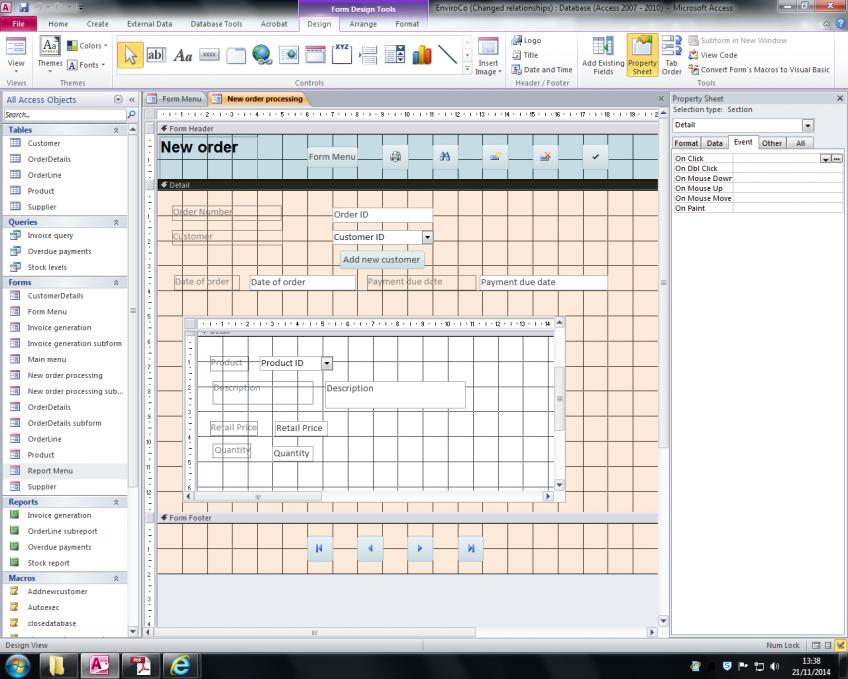Choose the Option Group (XYZ) control tool

coord(342,55)
